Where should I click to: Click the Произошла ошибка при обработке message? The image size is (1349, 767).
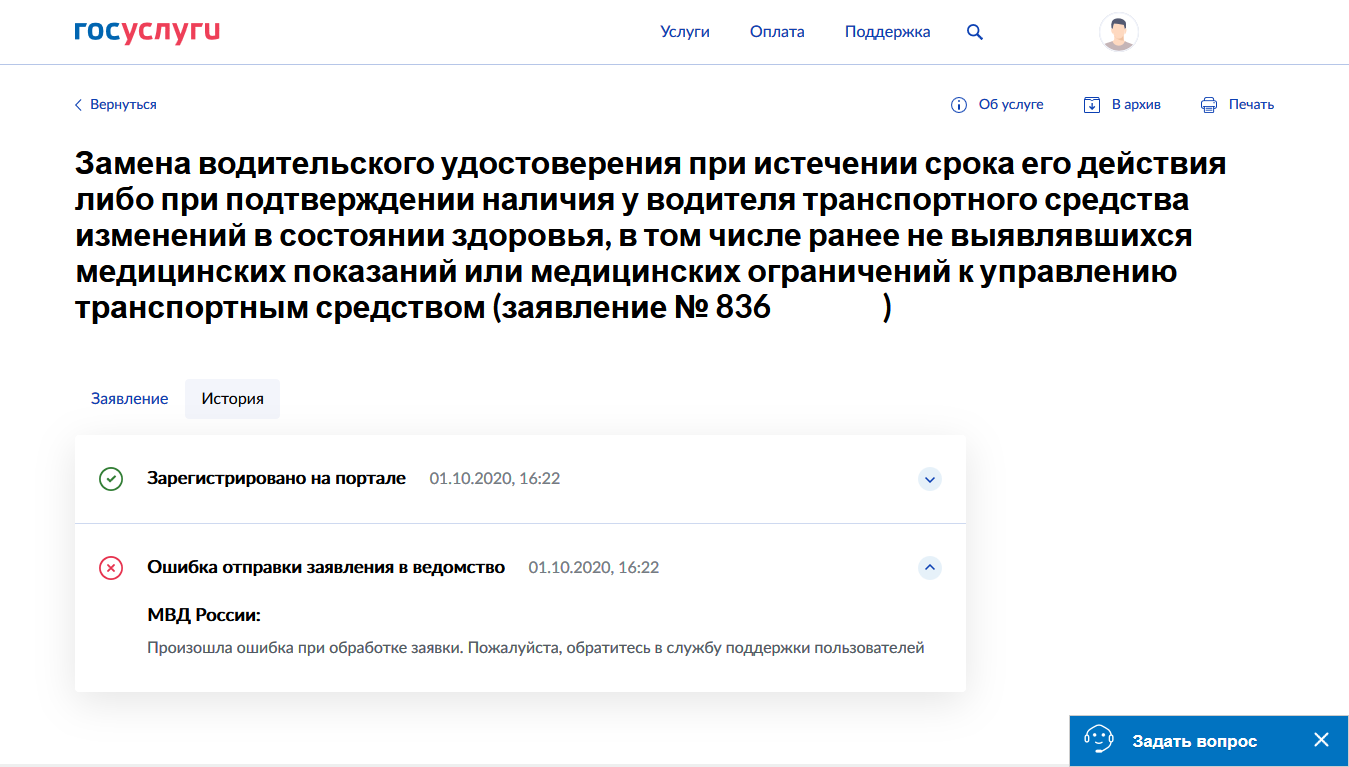(536, 648)
